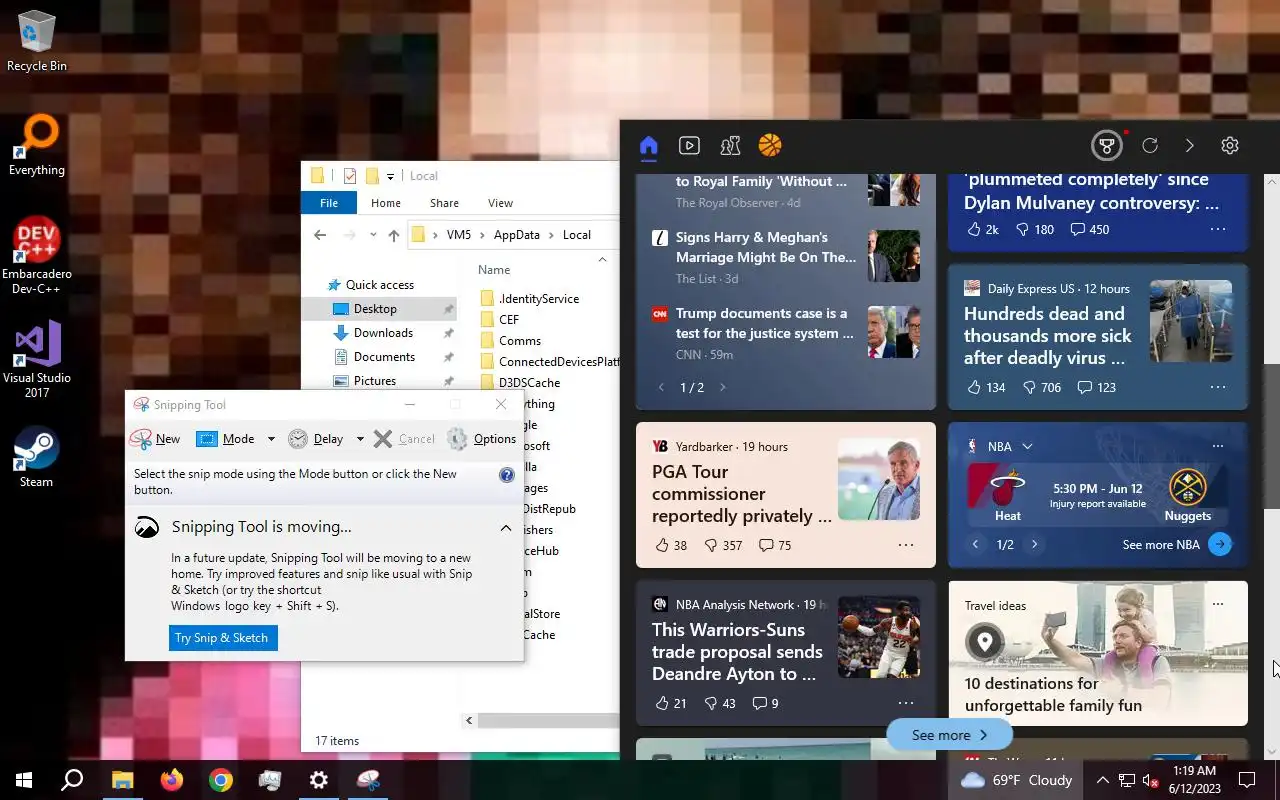Open the chess-piece gaming tab icon
1280x800 pixels.
730,146
